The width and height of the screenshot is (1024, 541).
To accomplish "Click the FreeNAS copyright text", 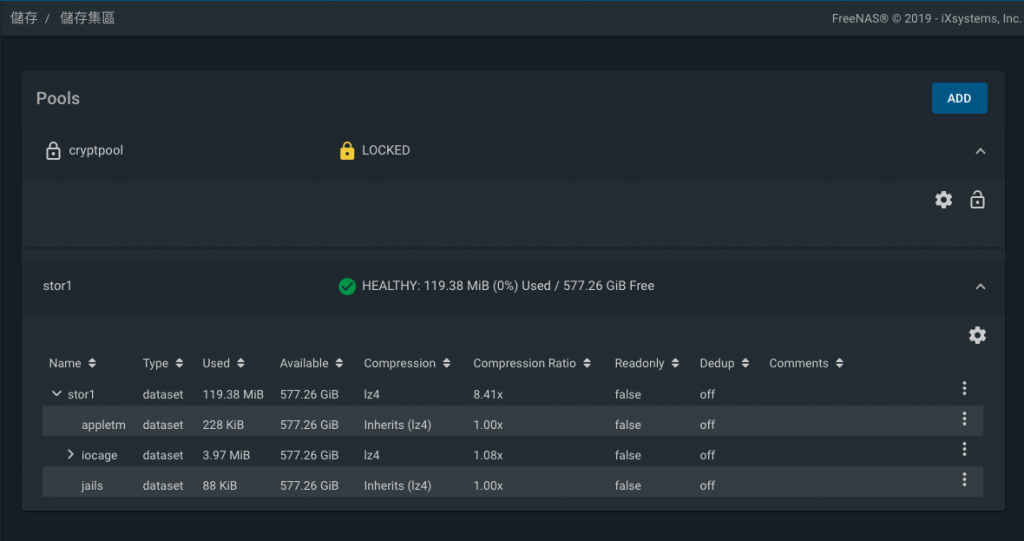I will [x=926, y=18].
